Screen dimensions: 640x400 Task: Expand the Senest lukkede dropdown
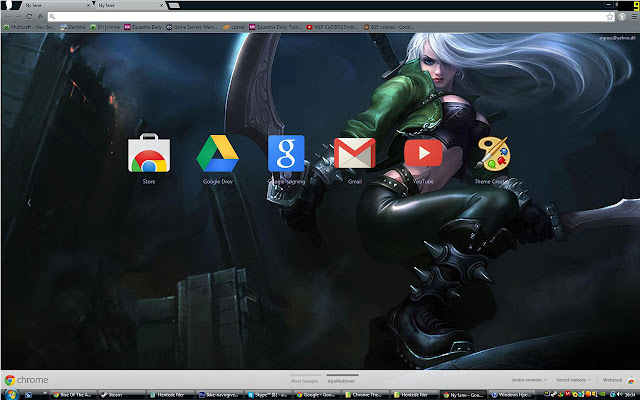[573, 380]
